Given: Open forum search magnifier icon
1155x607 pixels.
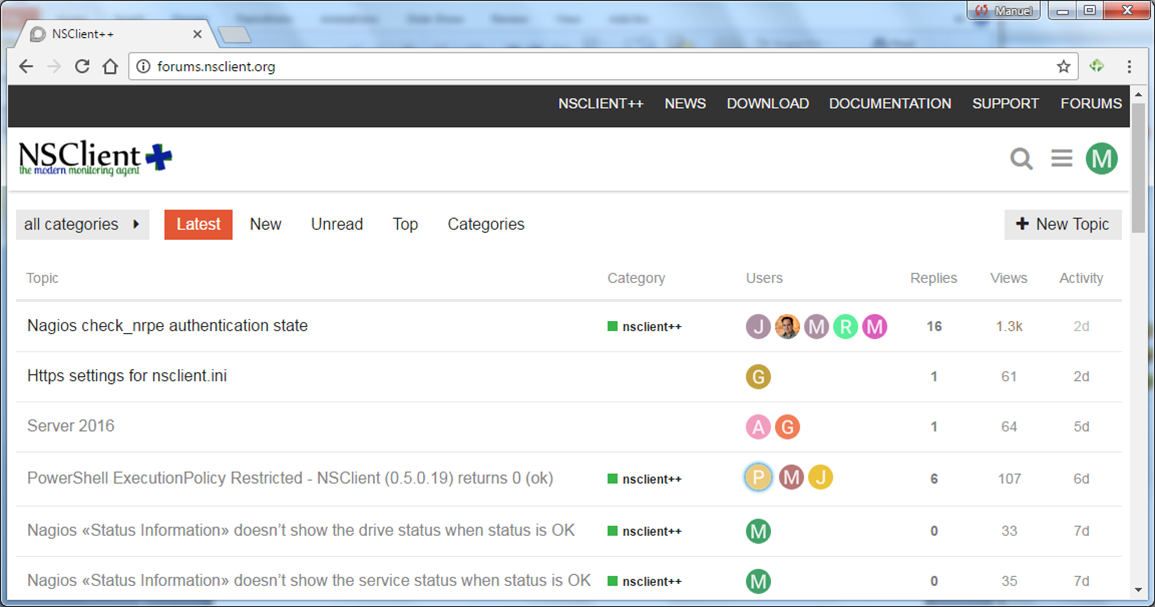Looking at the screenshot, I should click(1021, 158).
